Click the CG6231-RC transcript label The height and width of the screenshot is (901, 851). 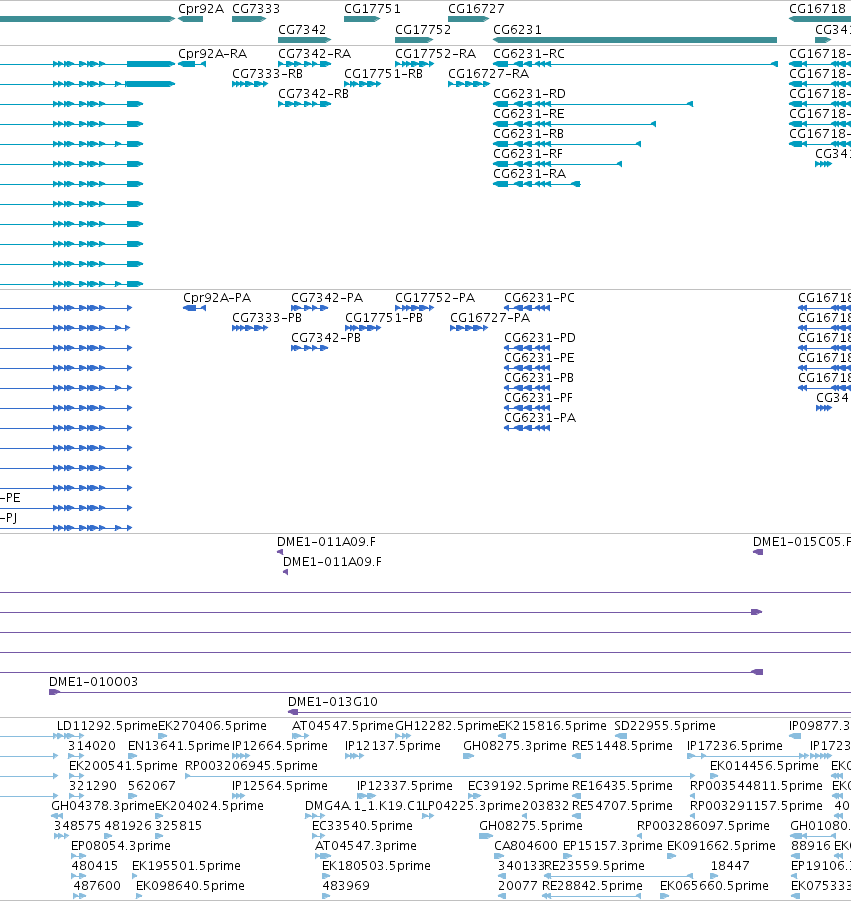[x=529, y=54]
